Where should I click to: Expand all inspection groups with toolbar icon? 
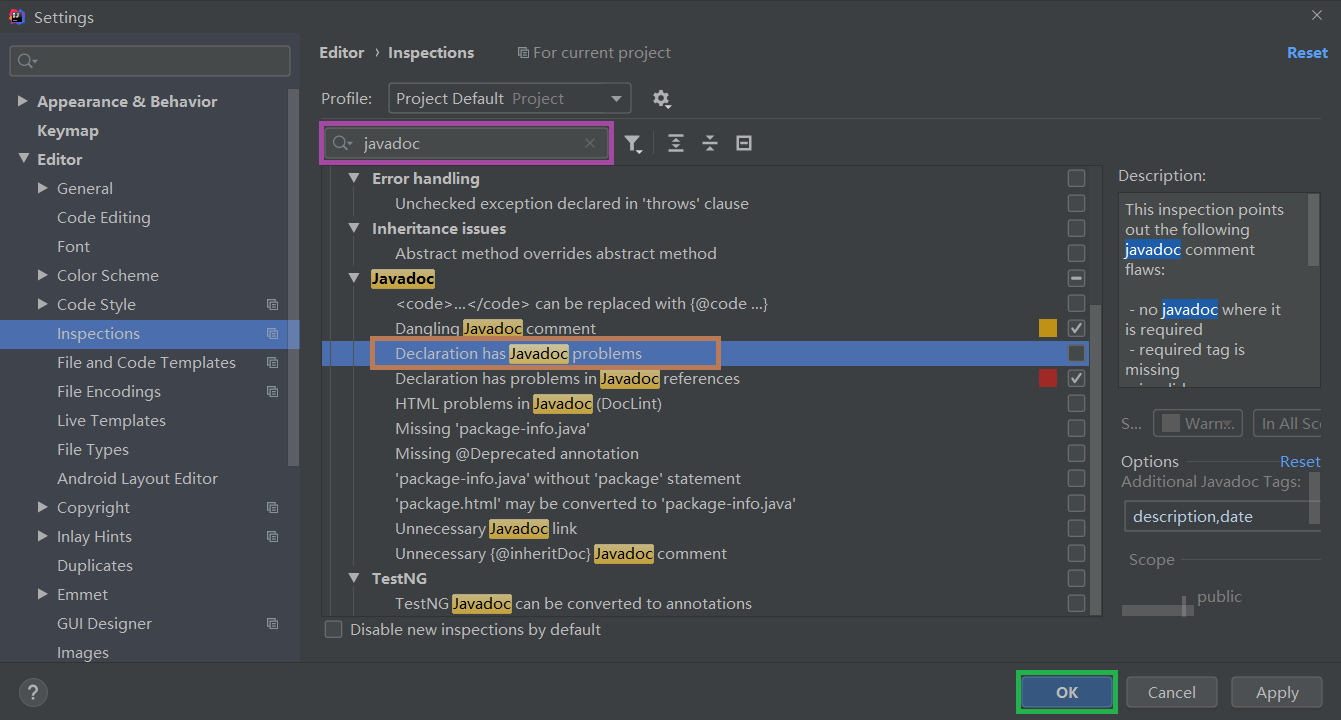point(675,143)
